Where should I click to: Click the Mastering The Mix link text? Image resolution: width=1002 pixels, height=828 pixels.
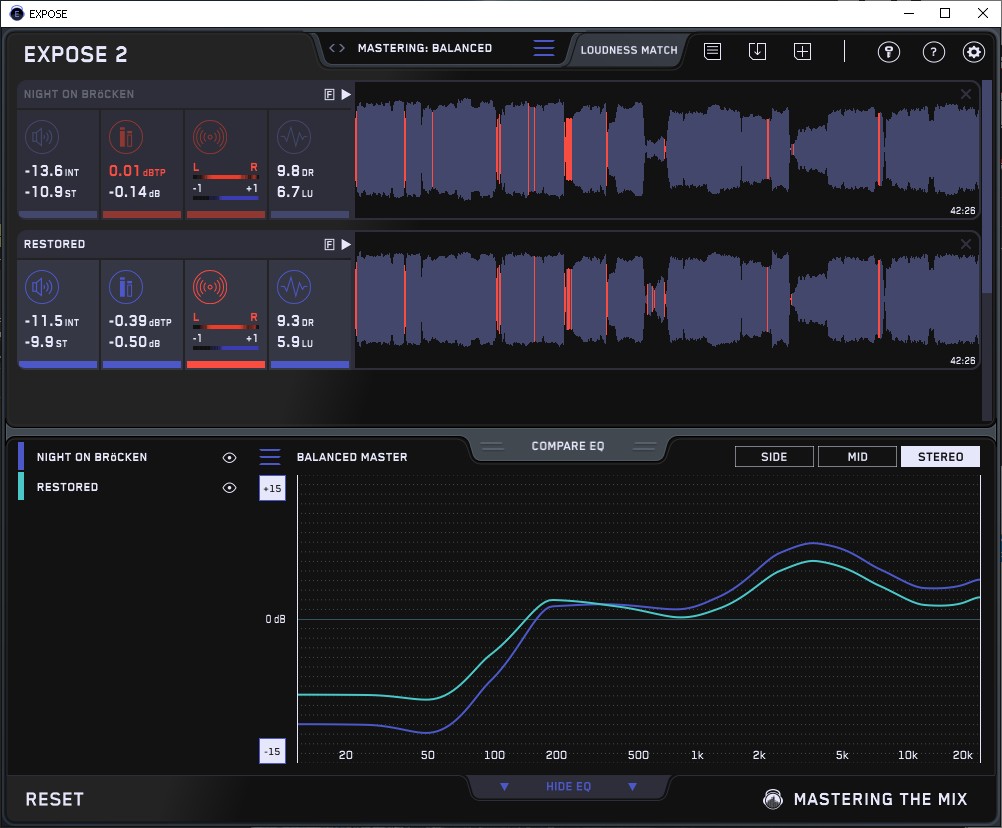(881, 799)
